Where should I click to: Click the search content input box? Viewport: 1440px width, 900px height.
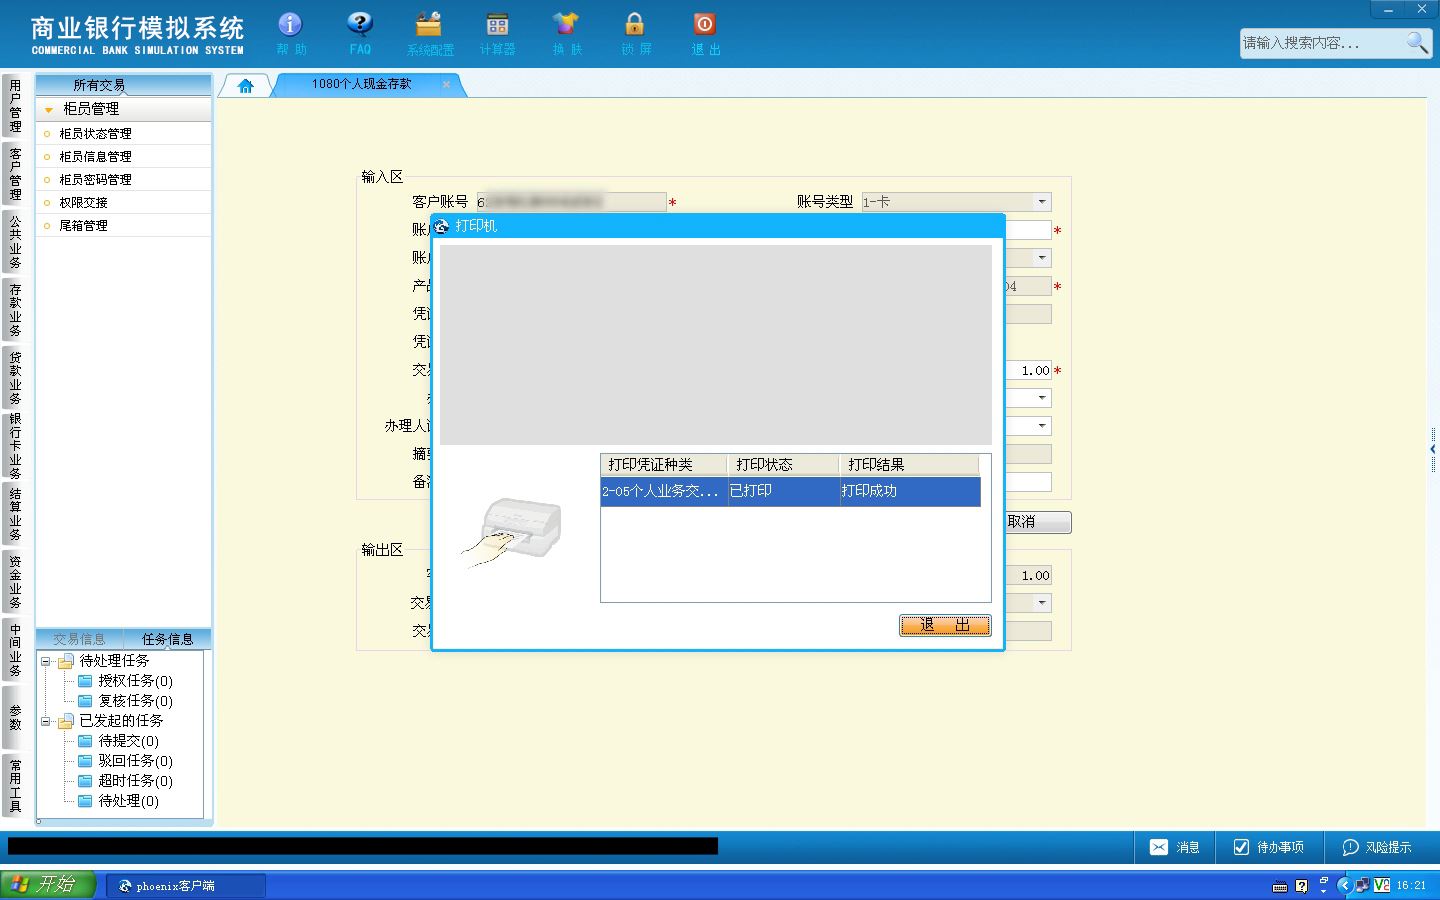point(1322,42)
